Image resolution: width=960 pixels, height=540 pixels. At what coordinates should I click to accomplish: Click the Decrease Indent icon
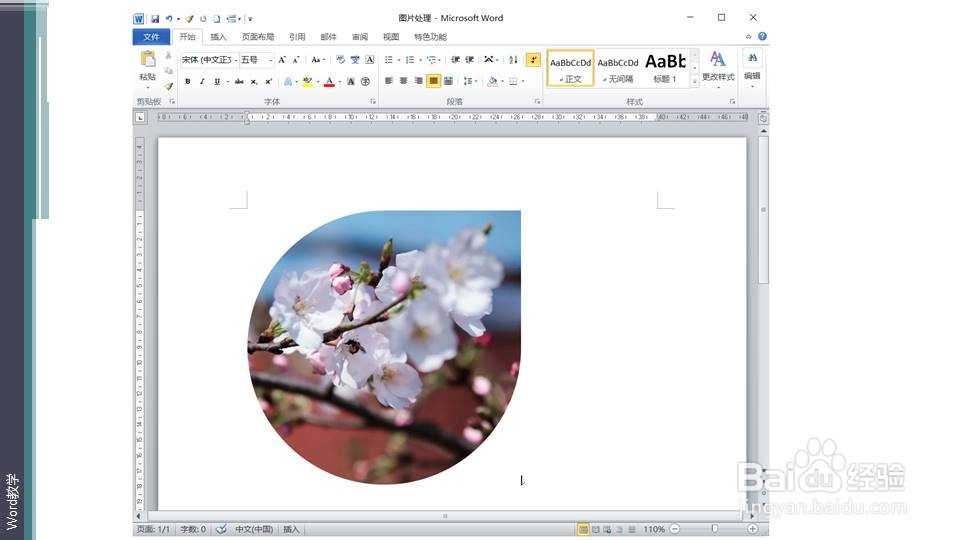click(456, 59)
